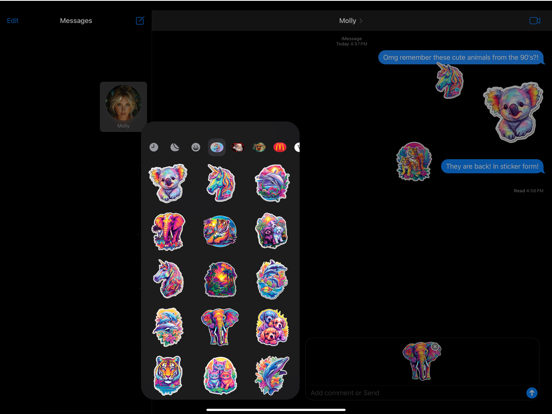
Task: Pick the tiger face sticker in last row
Action: point(168,375)
